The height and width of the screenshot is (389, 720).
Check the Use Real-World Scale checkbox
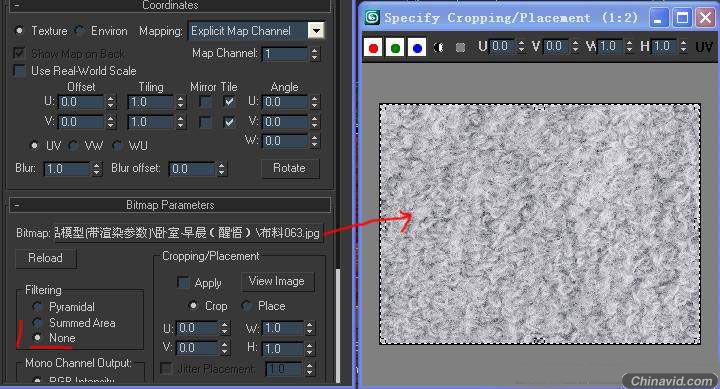19,71
